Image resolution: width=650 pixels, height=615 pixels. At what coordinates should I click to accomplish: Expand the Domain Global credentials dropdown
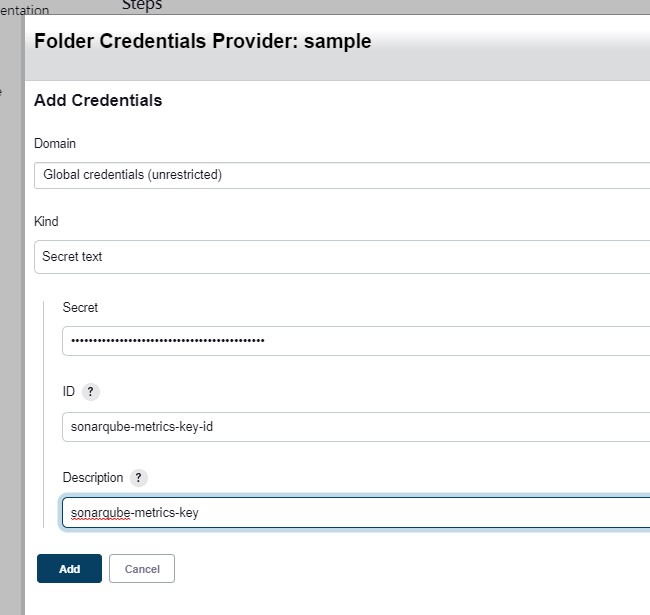click(342, 175)
